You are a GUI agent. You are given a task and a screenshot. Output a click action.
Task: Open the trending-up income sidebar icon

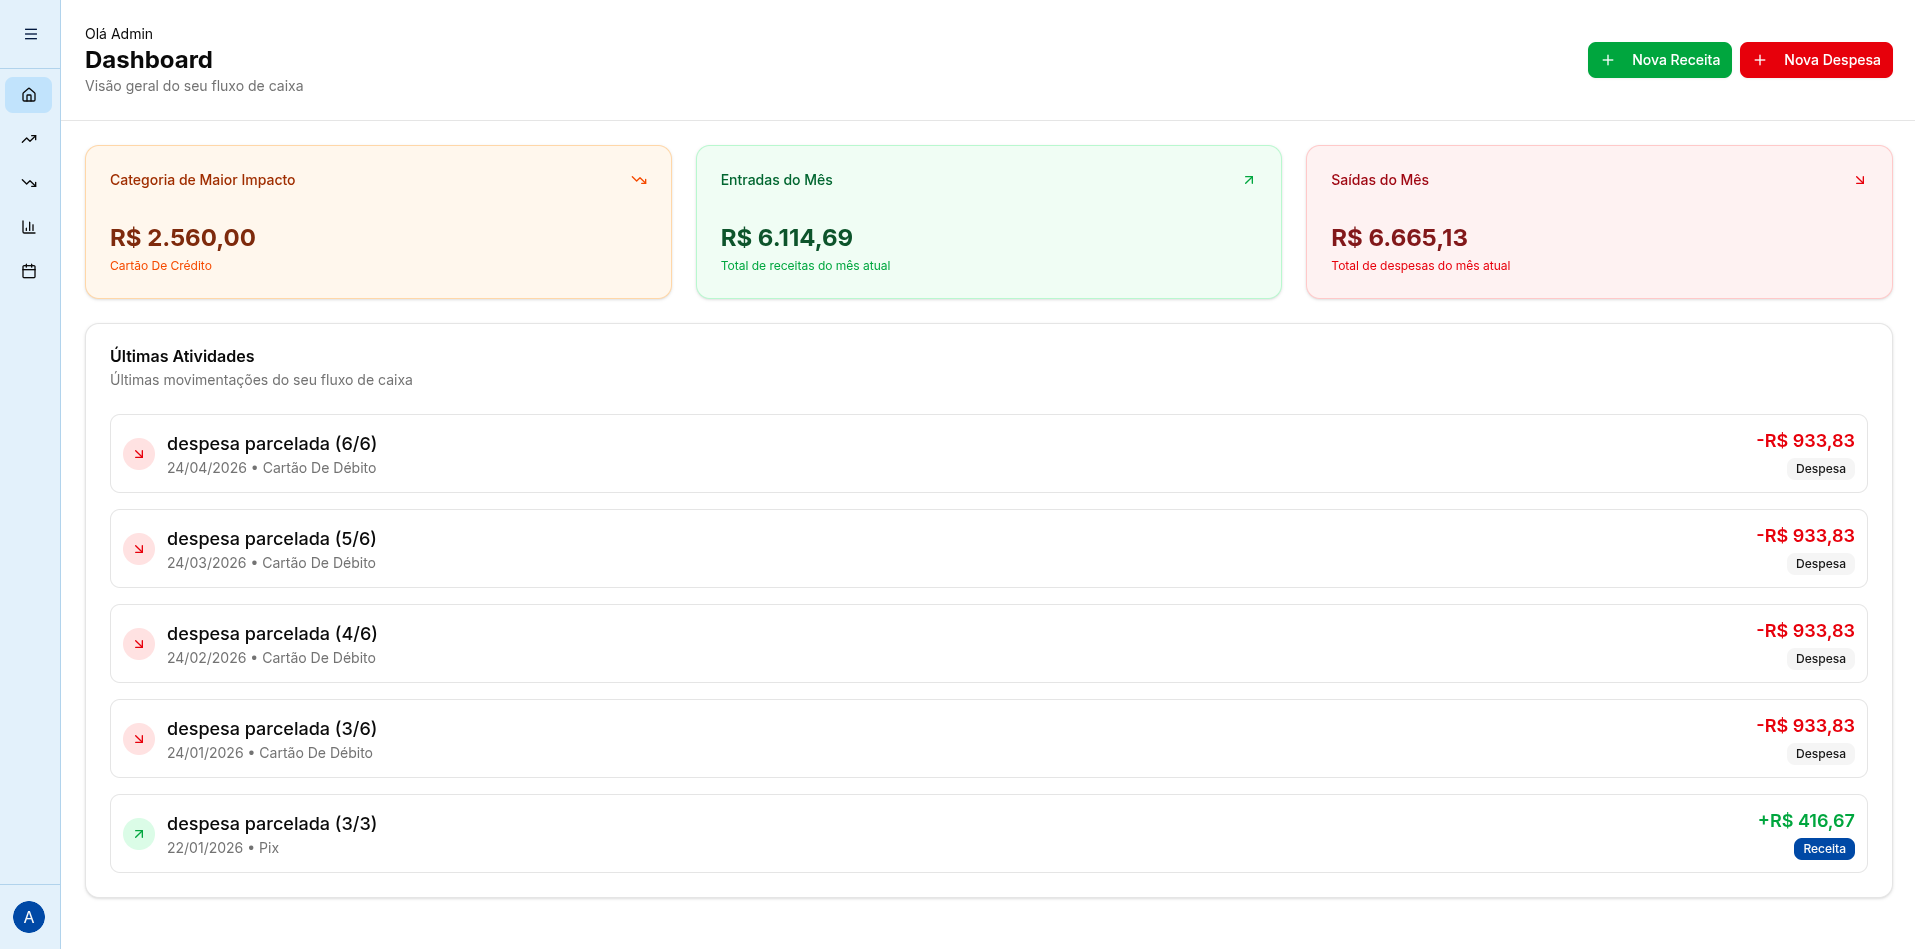[x=29, y=139]
